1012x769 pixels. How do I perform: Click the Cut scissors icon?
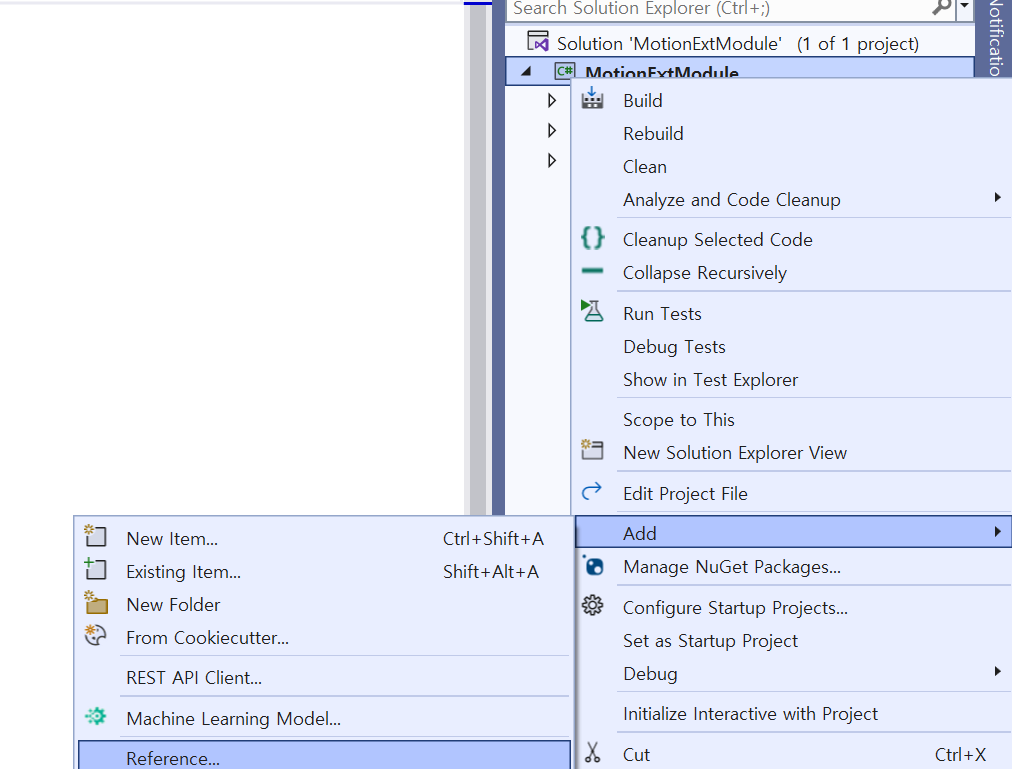592,753
